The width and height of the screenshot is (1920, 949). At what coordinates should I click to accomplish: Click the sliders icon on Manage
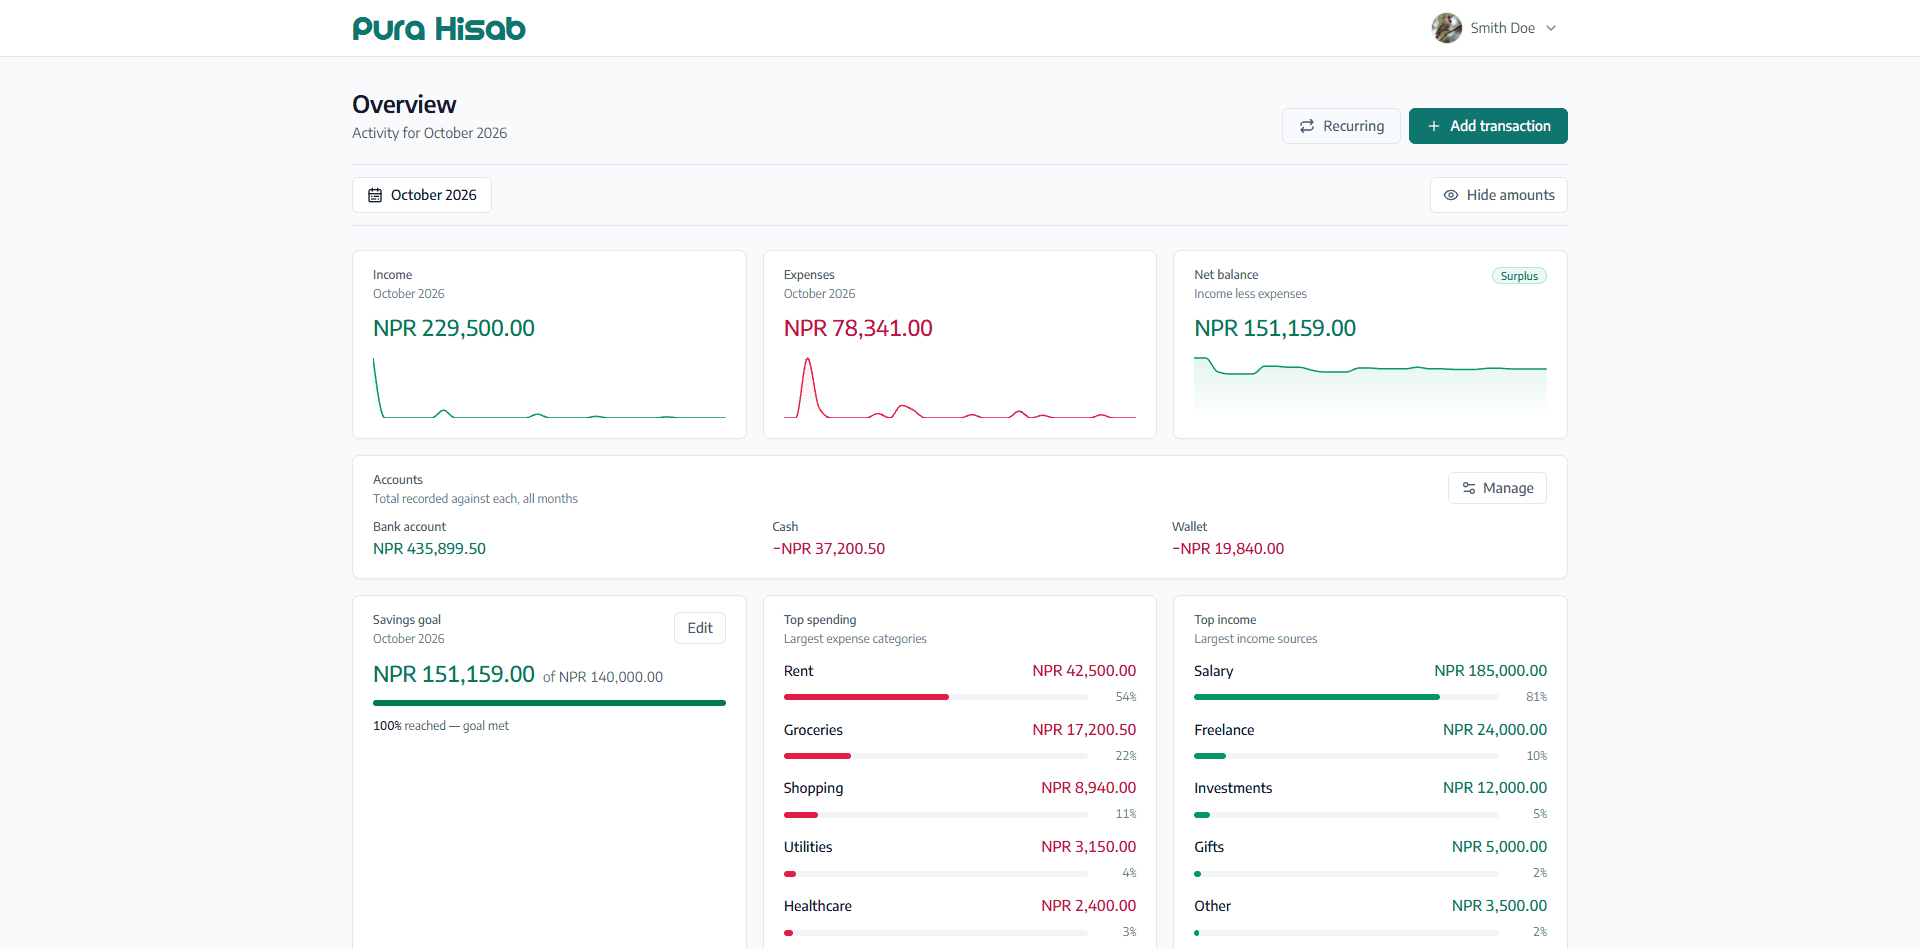coord(1469,488)
